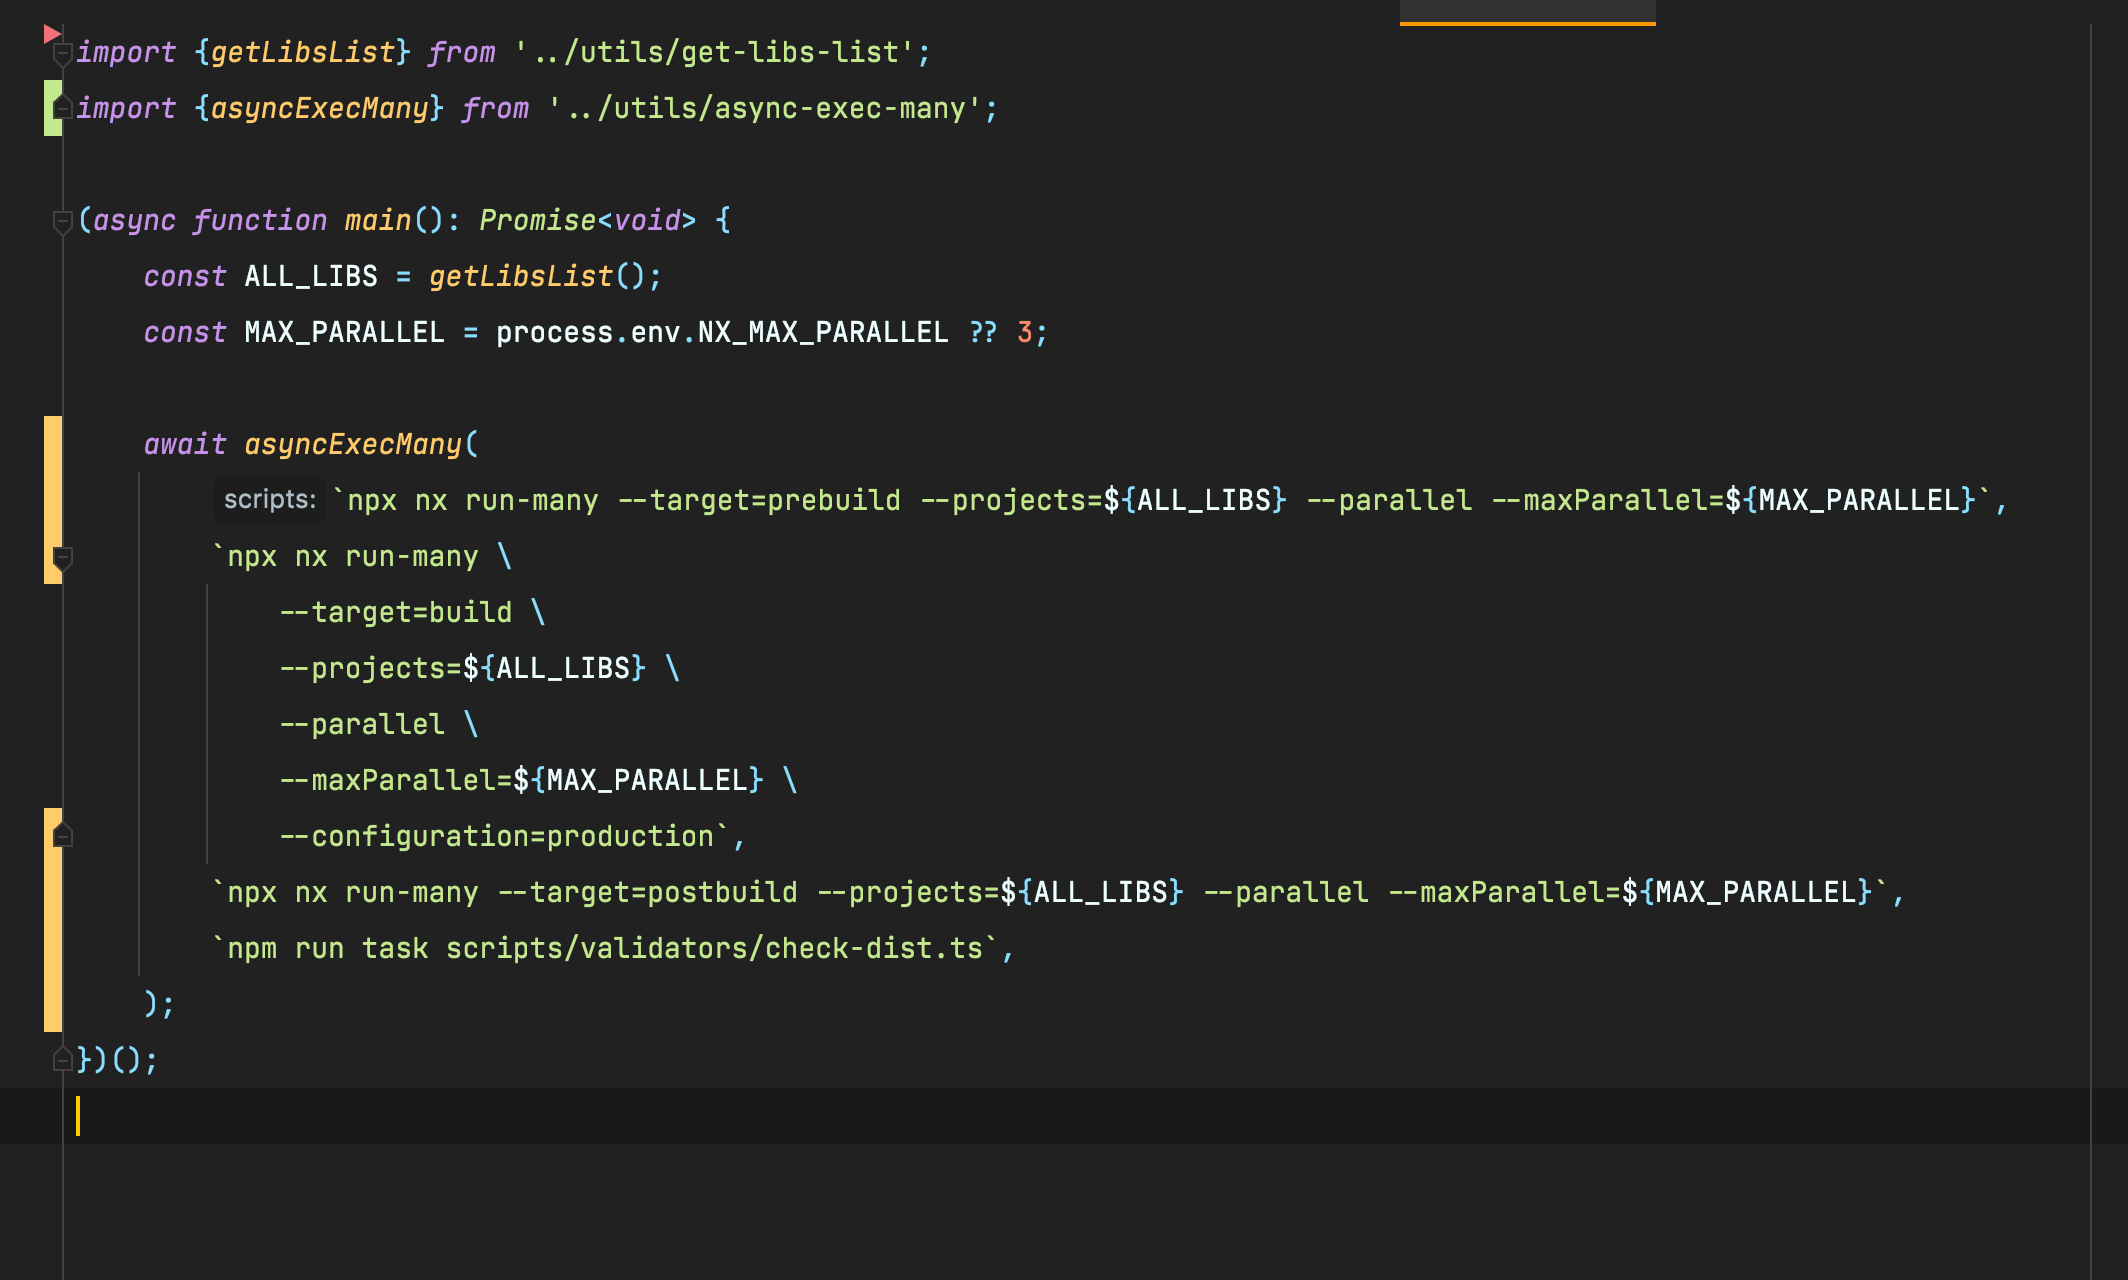Click the asyncExecMany call after await

[353, 444]
